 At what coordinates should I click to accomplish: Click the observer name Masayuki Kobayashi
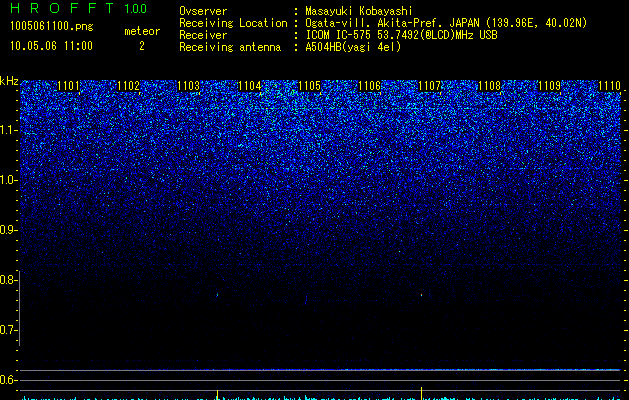359,11
